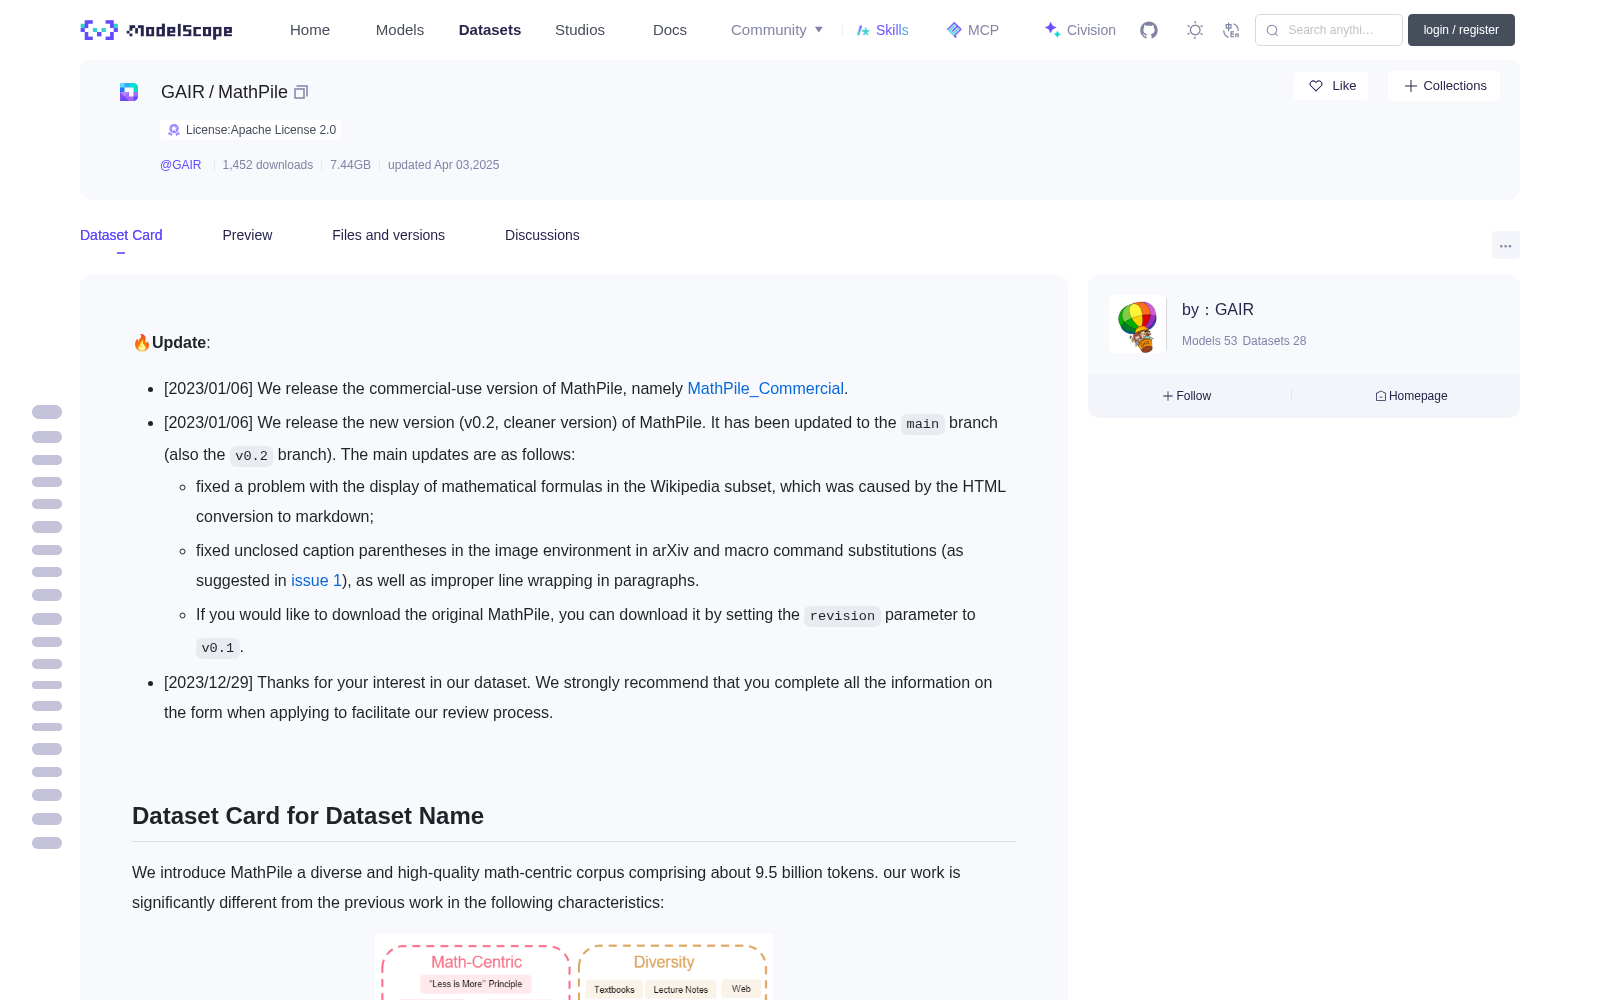This screenshot has width=1600, height=1000.
Task: Click the login / register button
Action: pyautogui.click(x=1461, y=30)
